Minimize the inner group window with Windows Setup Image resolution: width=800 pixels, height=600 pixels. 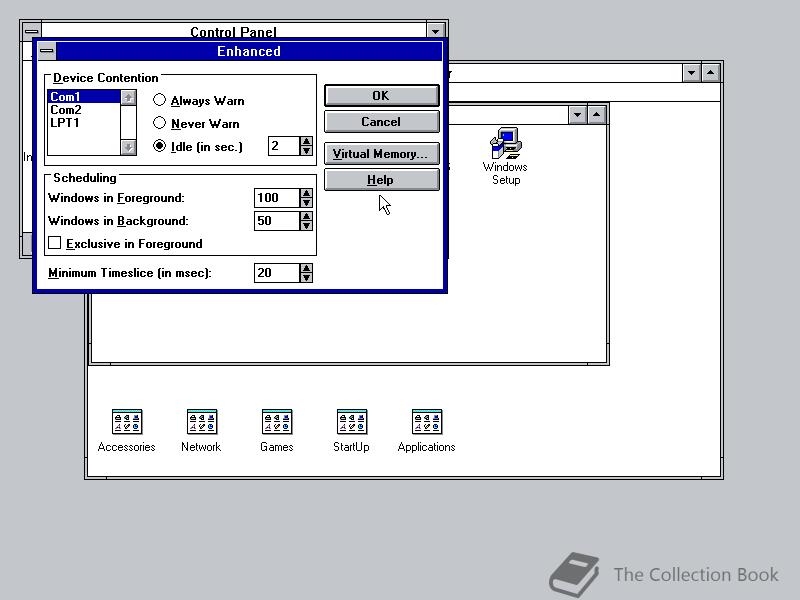[577, 115]
